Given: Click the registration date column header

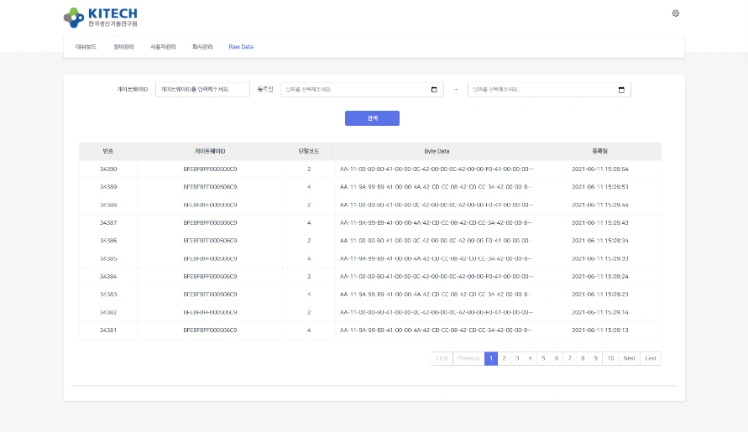Looking at the screenshot, I should pyautogui.click(x=600, y=151).
